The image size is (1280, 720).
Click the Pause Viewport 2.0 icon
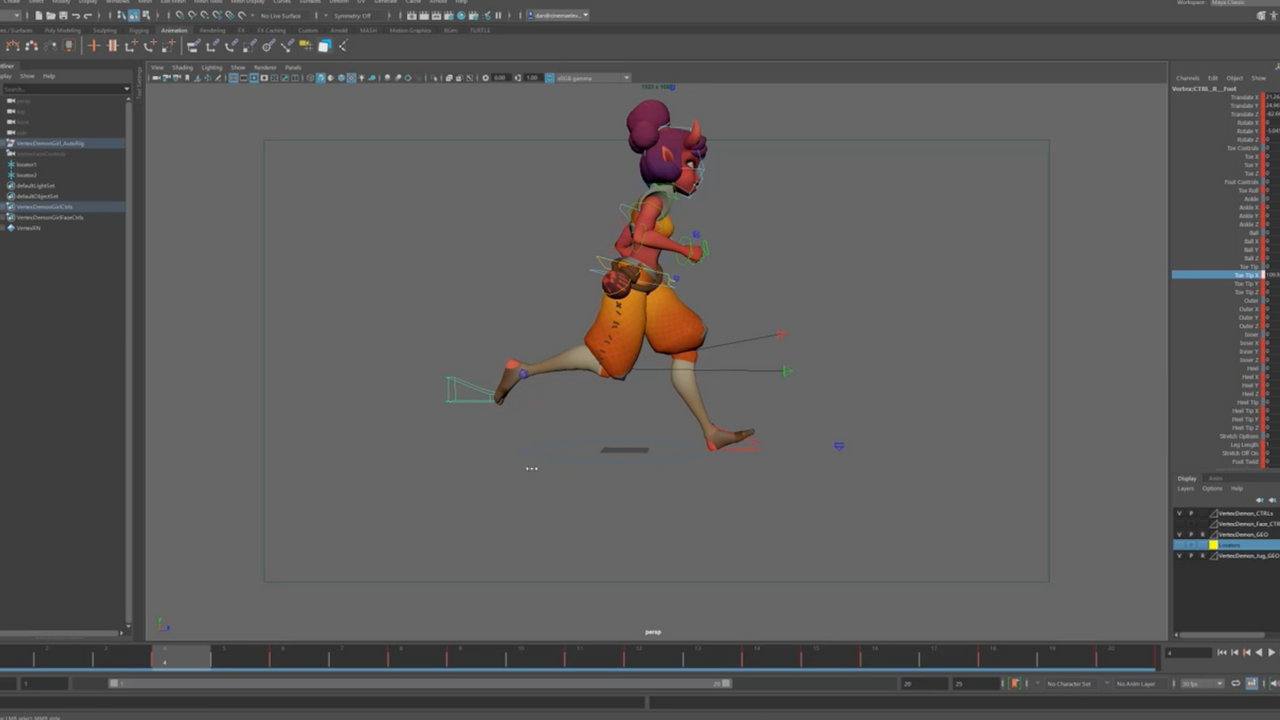coord(498,16)
